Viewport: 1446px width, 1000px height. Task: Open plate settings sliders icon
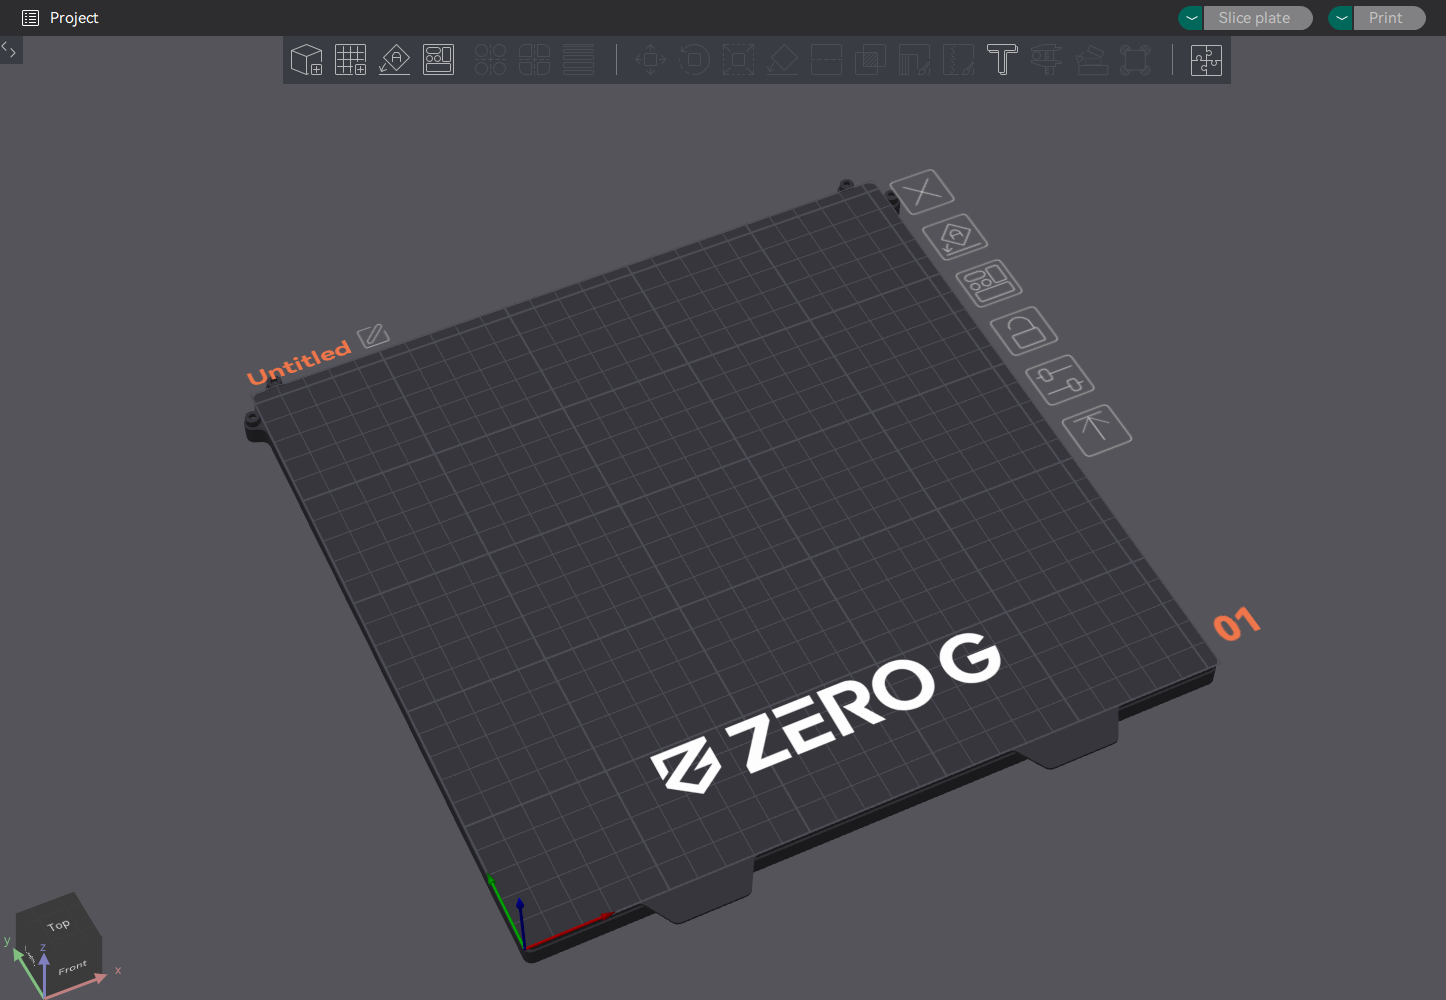(1060, 380)
